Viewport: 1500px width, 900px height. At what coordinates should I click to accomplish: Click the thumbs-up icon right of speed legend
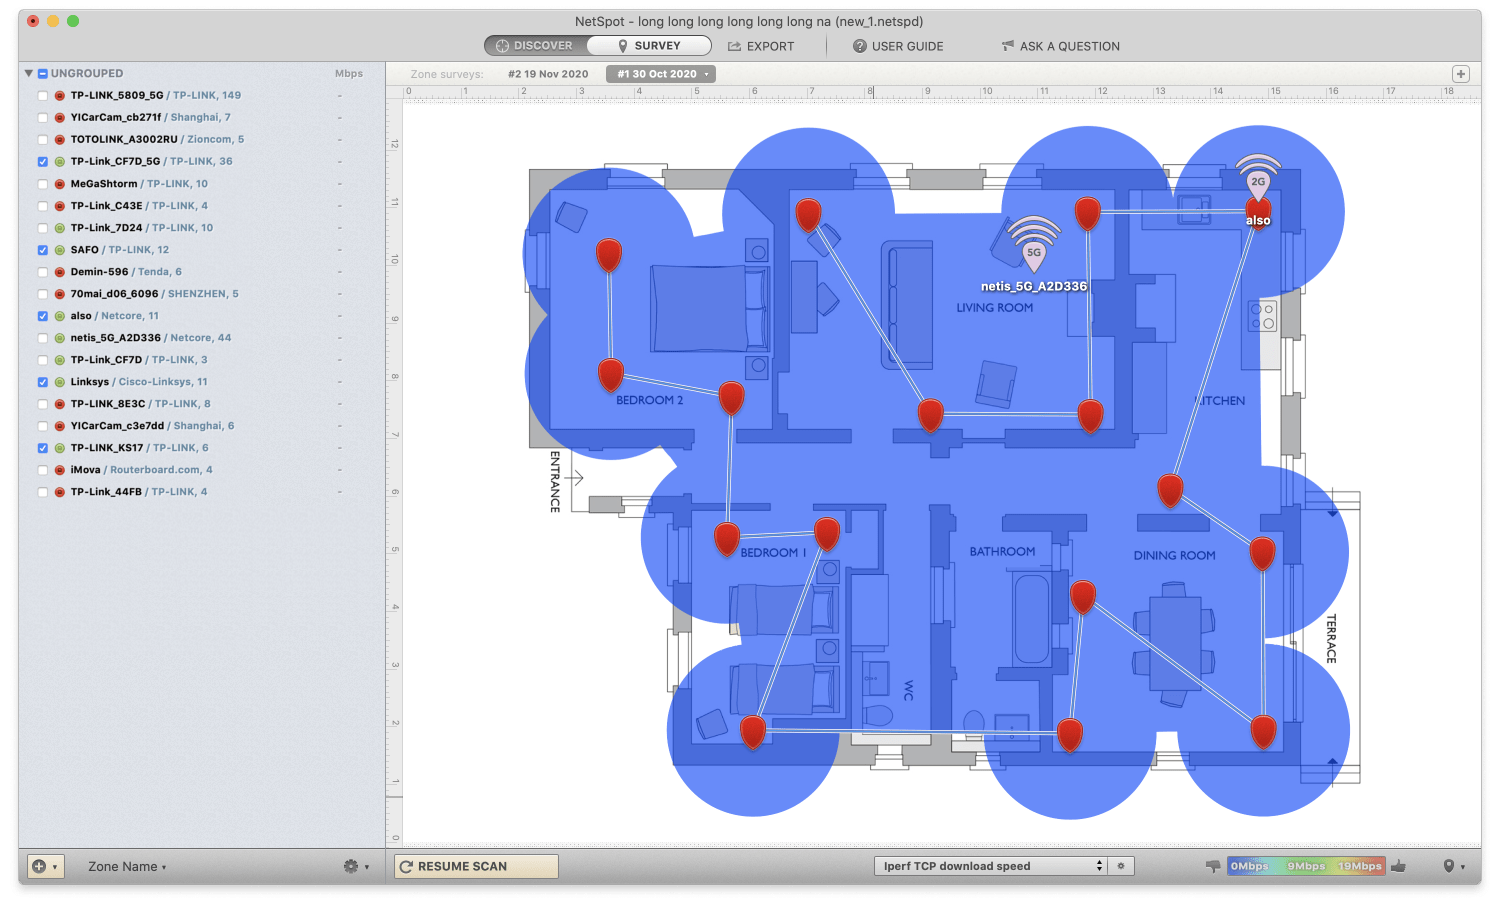1398,866
